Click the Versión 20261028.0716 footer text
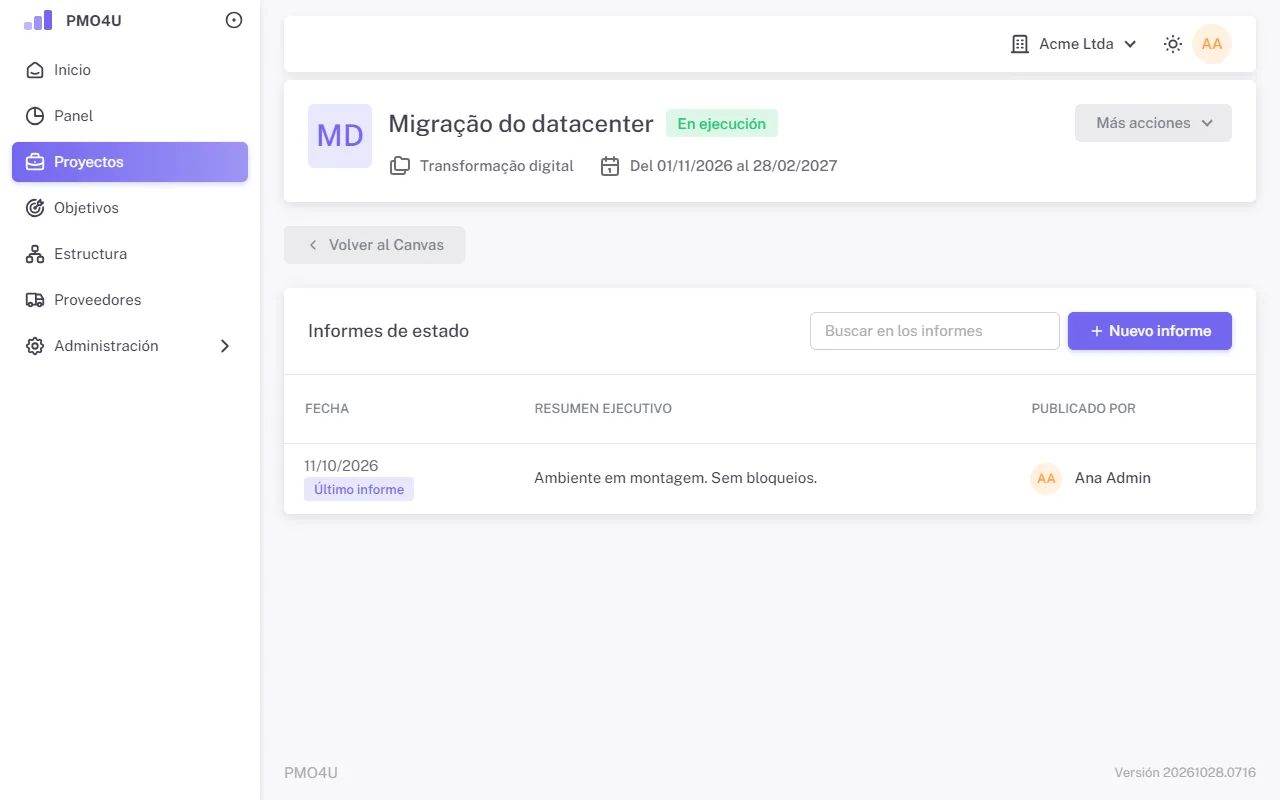 1185,773
